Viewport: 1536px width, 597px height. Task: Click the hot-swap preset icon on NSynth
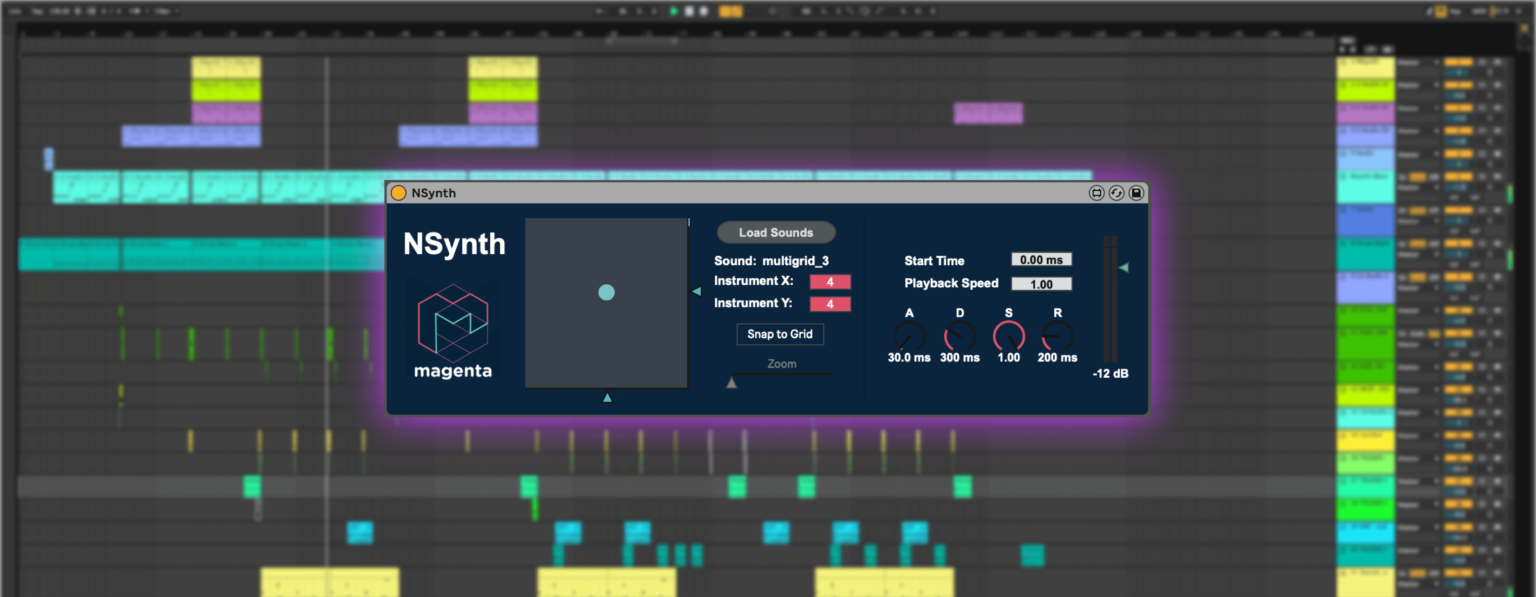tap(1116, 193)
